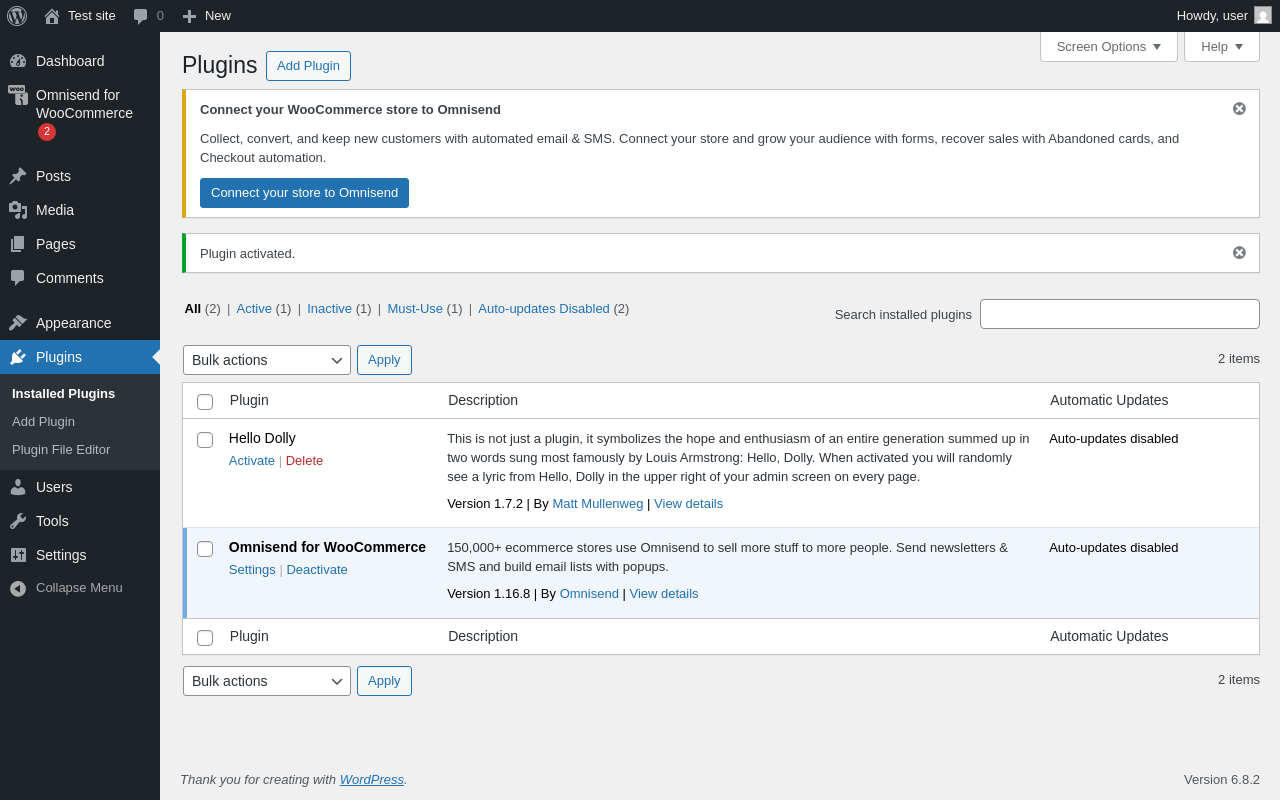Dismiss the Plugin activated notice
This screenshot has width=1280, height=800.
[1239, 253]
